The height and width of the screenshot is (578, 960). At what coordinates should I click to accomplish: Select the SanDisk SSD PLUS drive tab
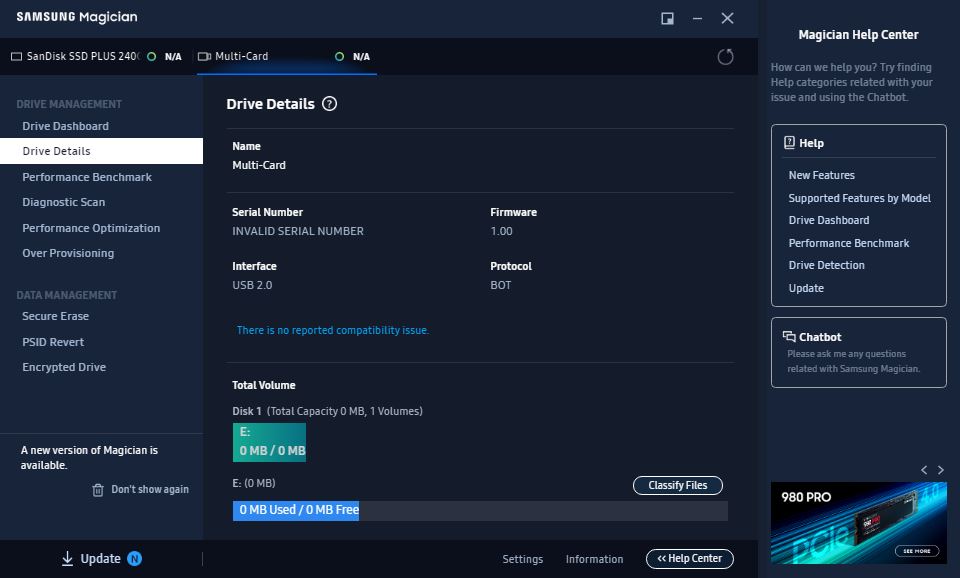click(x=98, y=56)
